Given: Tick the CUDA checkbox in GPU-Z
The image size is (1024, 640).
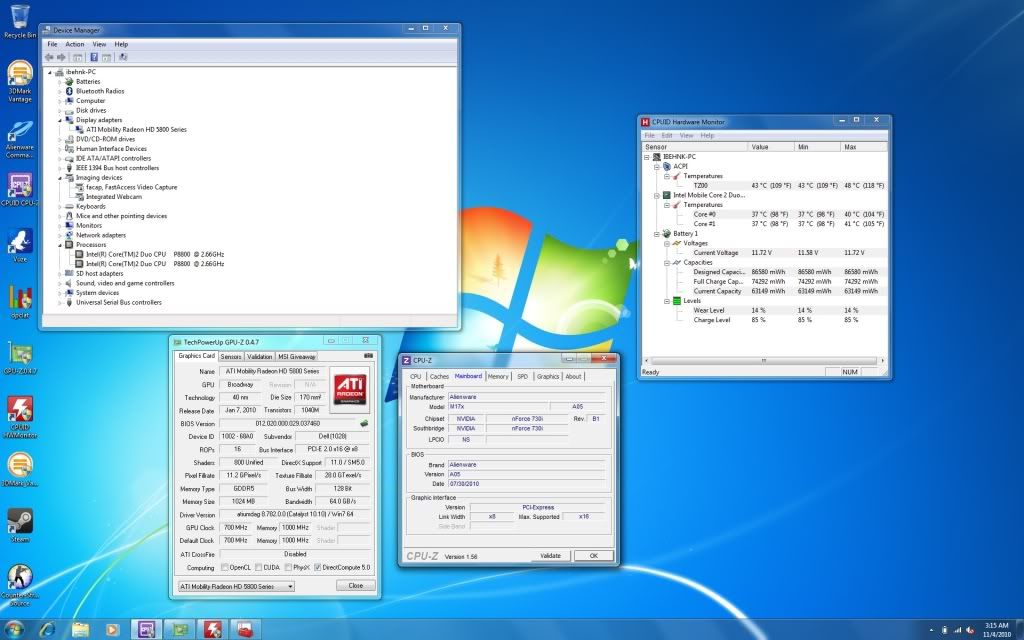Looking at the screenshot, I should [x=259, y=568].
